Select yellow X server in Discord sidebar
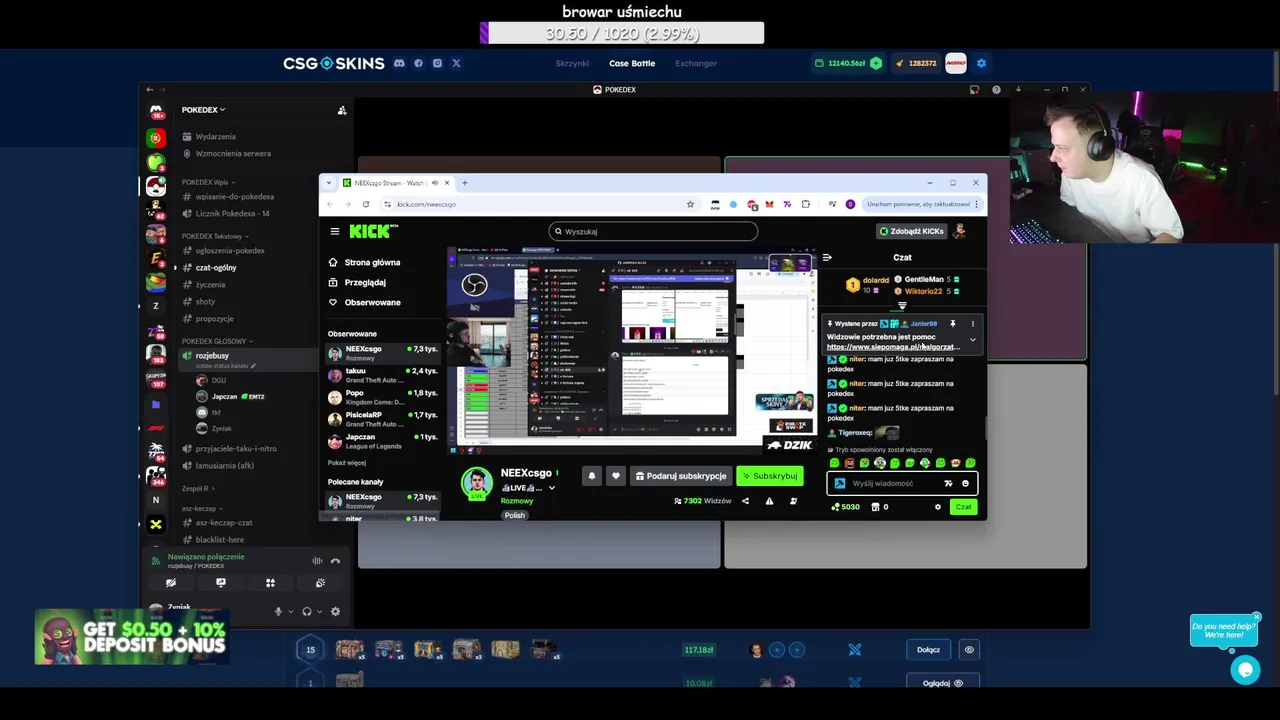 click(156, 524)
